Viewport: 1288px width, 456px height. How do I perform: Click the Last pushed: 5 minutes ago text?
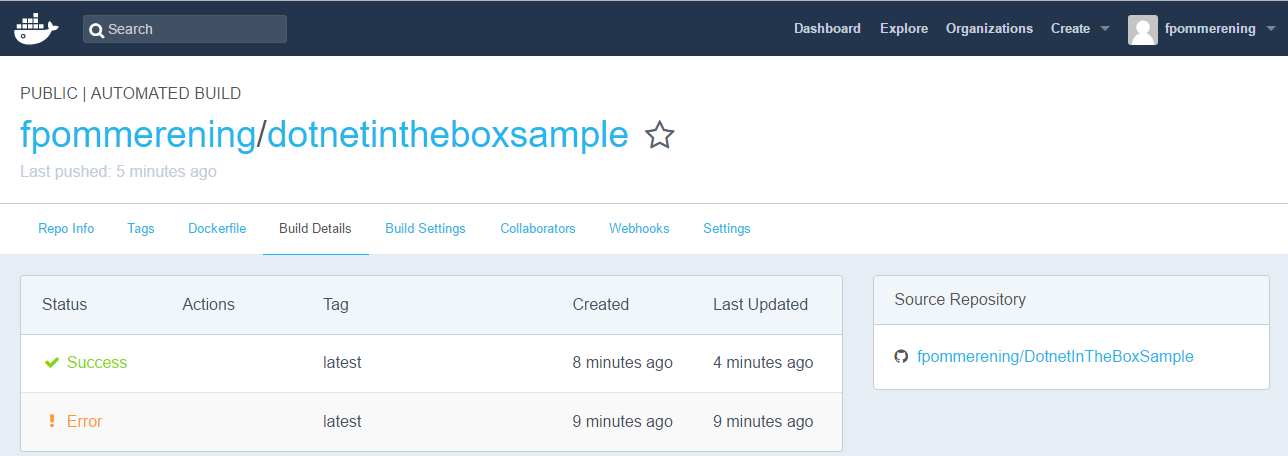118,172
